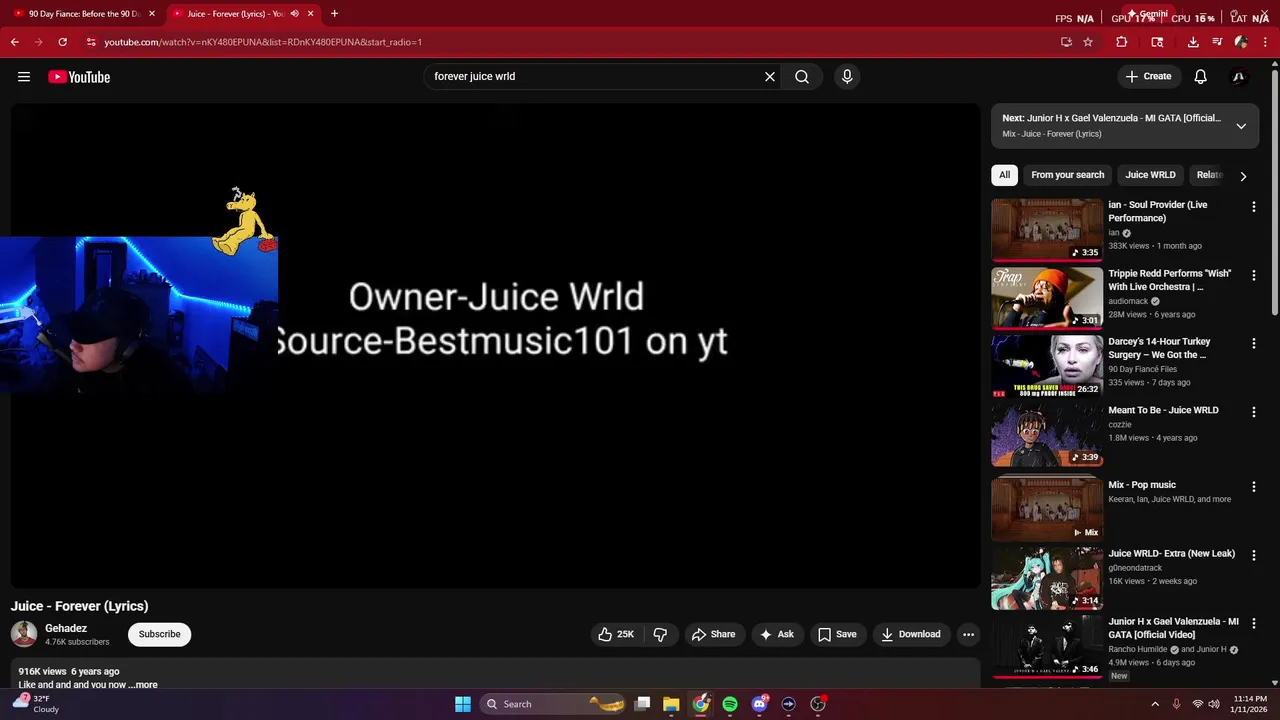Mute the Juice - Forever tab audio

[x=294, y=14]
